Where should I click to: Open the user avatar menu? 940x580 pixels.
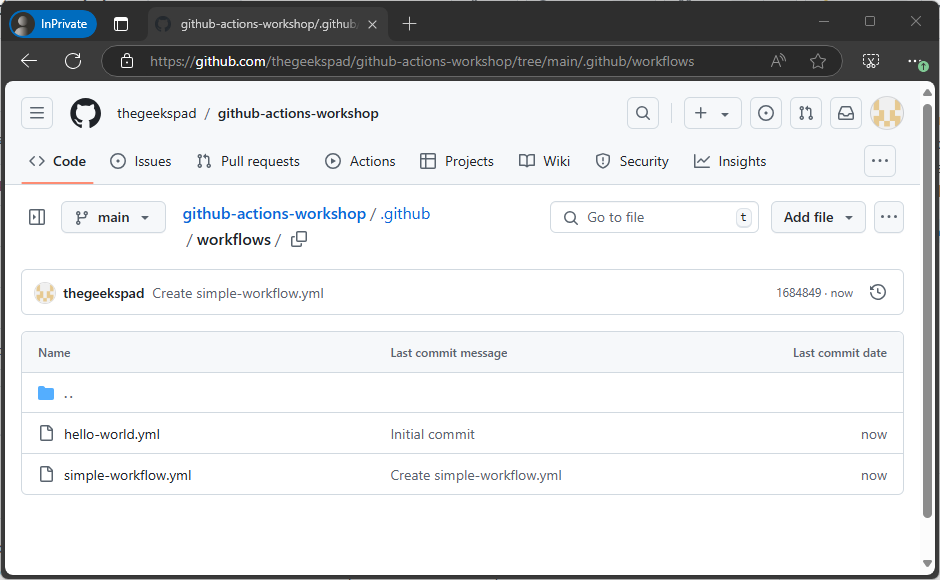click(887, 113)
